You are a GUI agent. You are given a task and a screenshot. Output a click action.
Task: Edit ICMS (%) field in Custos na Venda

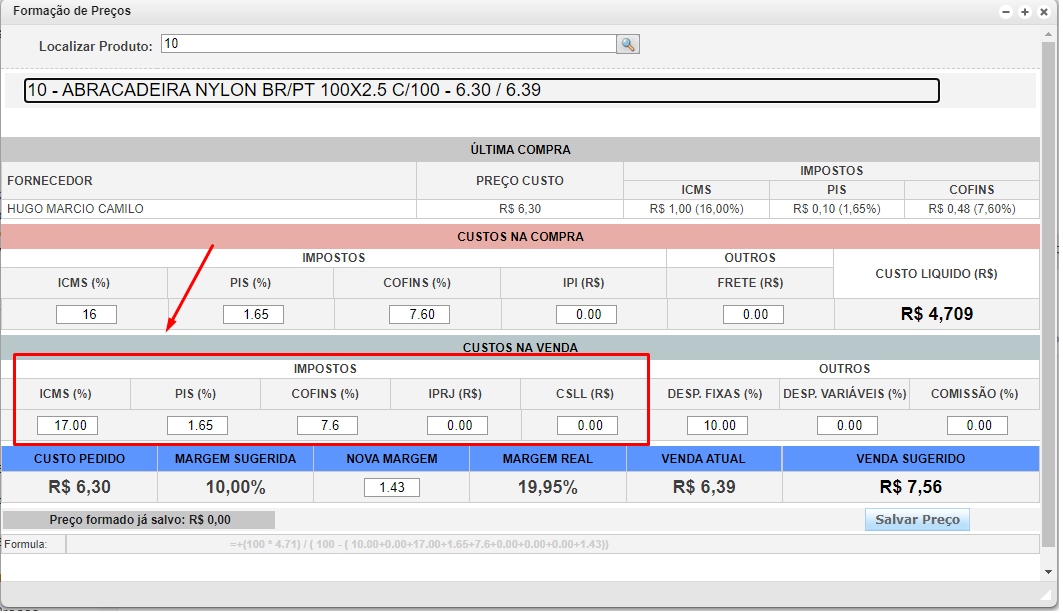tap(67, 425)
